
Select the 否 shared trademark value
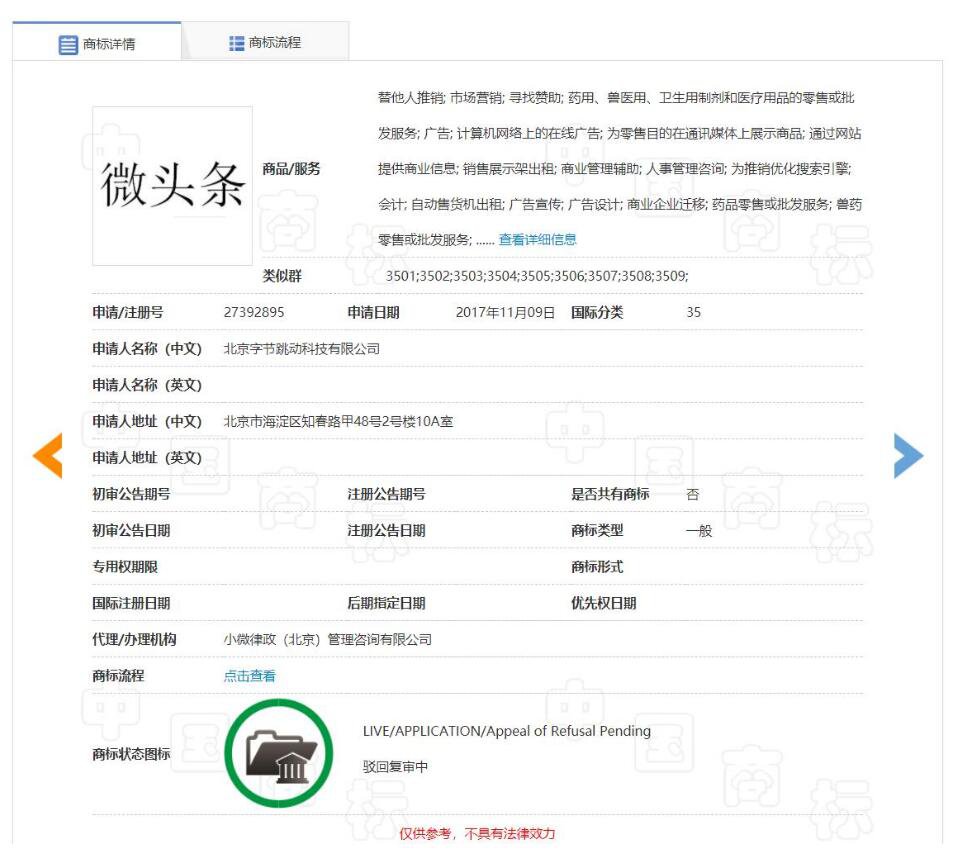point(692,494)
